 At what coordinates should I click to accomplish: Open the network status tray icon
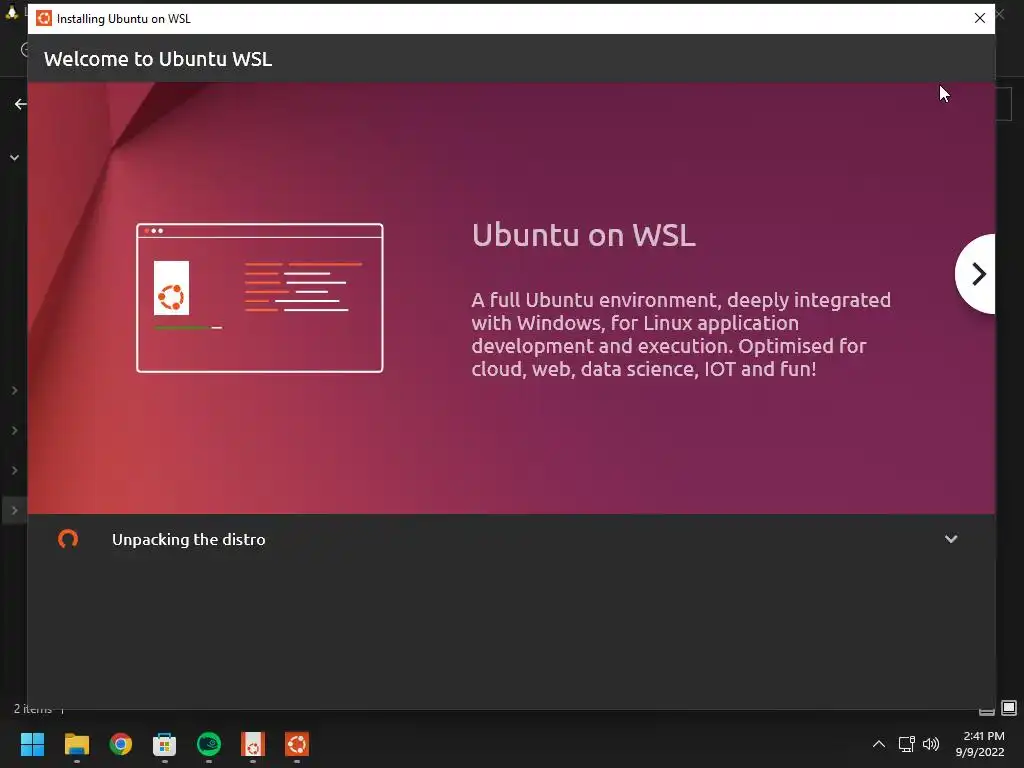(906, 744)
